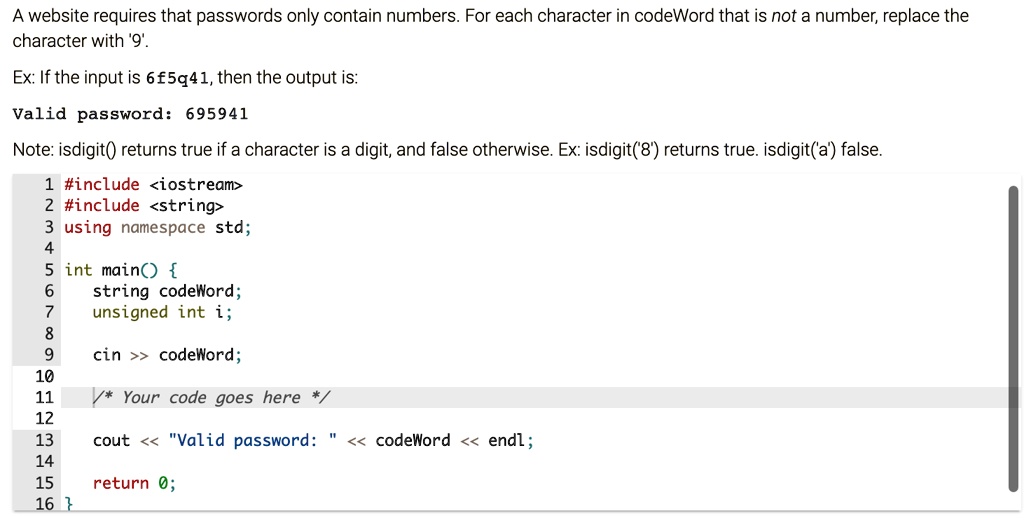Click the "return 0;" statement

134,483
